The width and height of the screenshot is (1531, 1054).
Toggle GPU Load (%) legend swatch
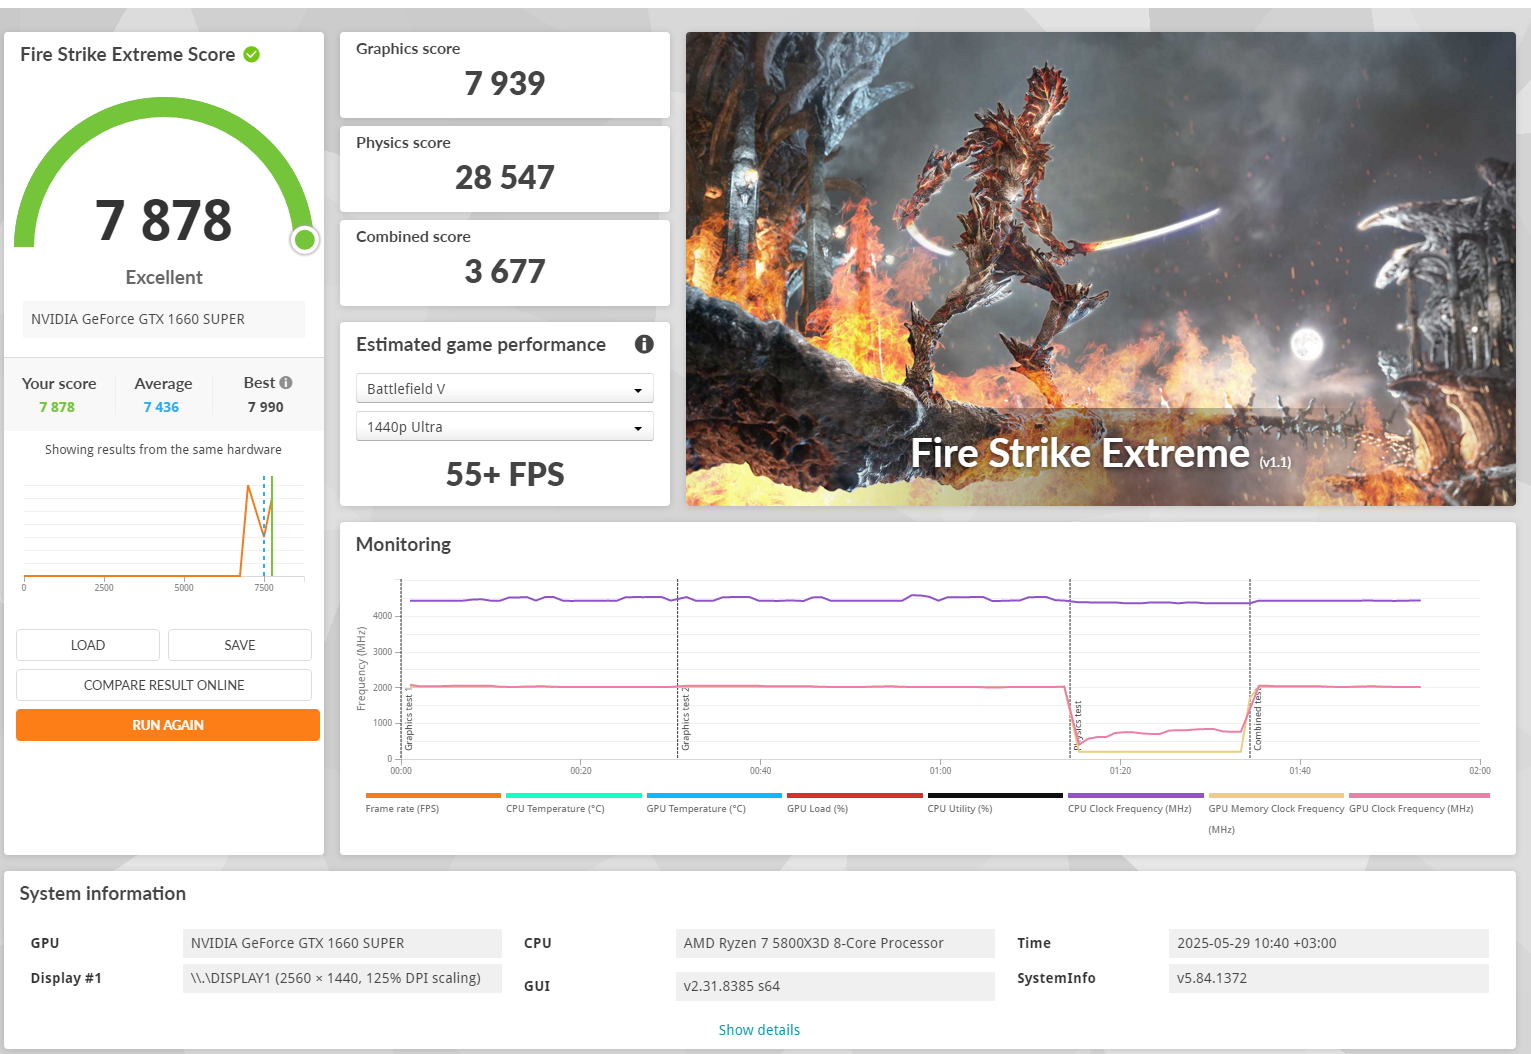(855, 796)
